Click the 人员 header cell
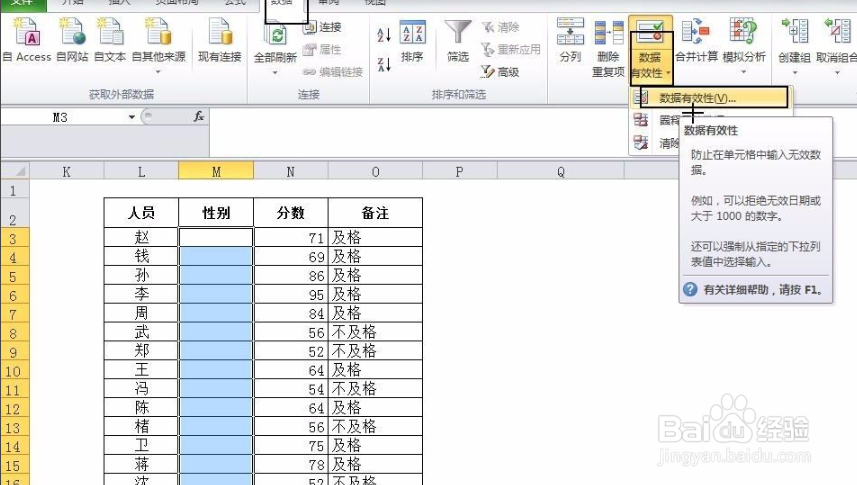857x485 pixels. [x=141, y=213]
